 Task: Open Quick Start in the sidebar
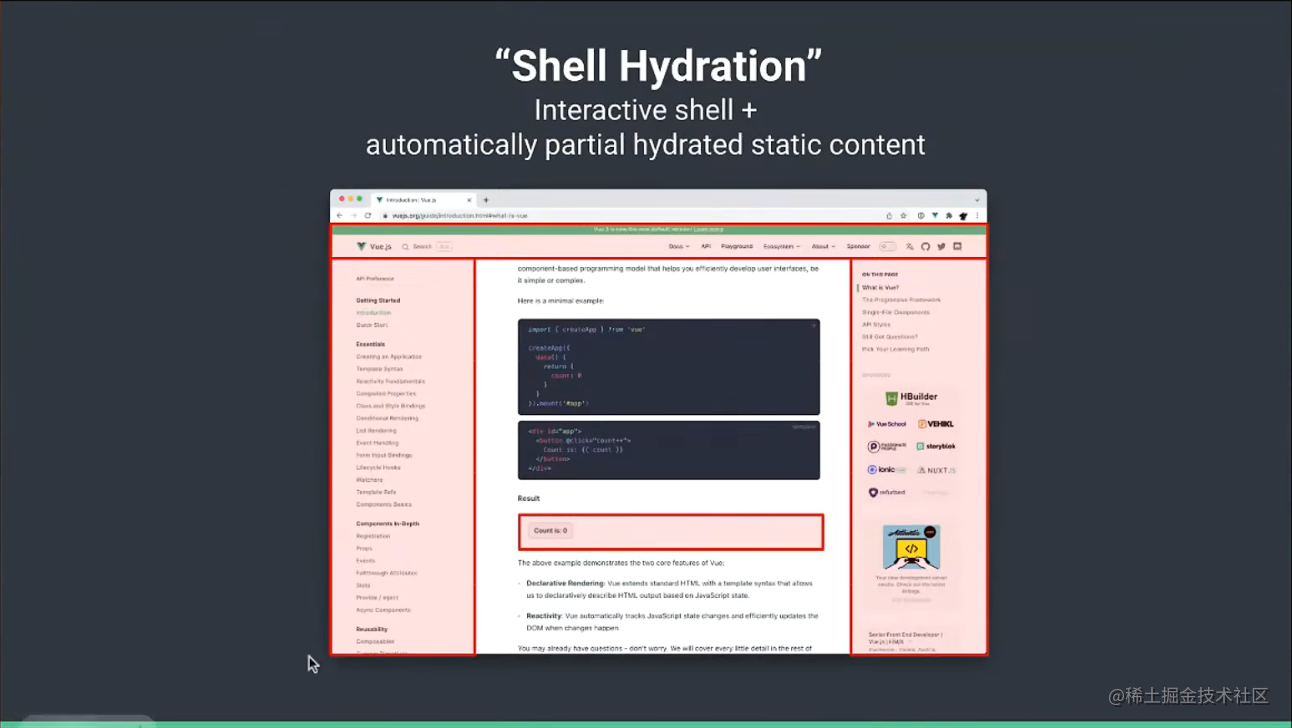372,325
